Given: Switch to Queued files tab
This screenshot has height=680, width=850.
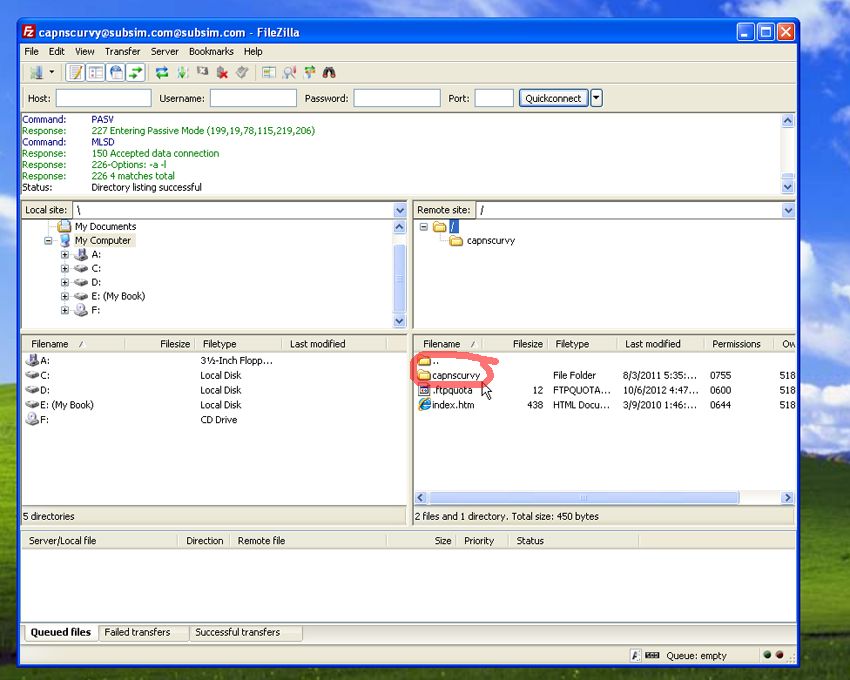Looking at the screenshot, I should coord(61,632).
